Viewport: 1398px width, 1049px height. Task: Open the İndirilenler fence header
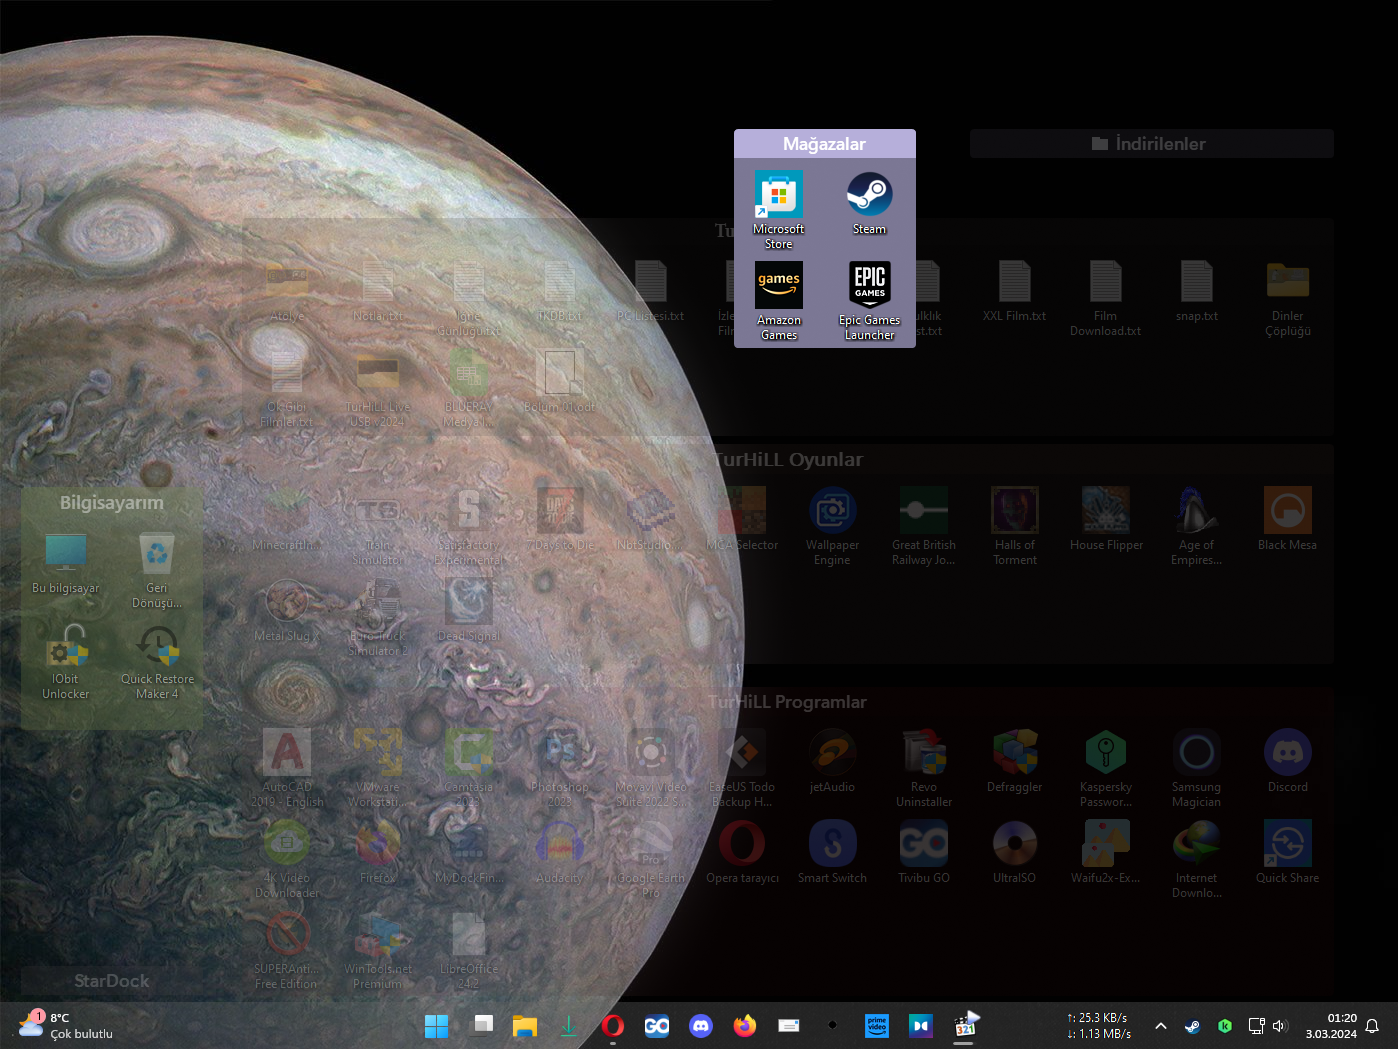1151,143
